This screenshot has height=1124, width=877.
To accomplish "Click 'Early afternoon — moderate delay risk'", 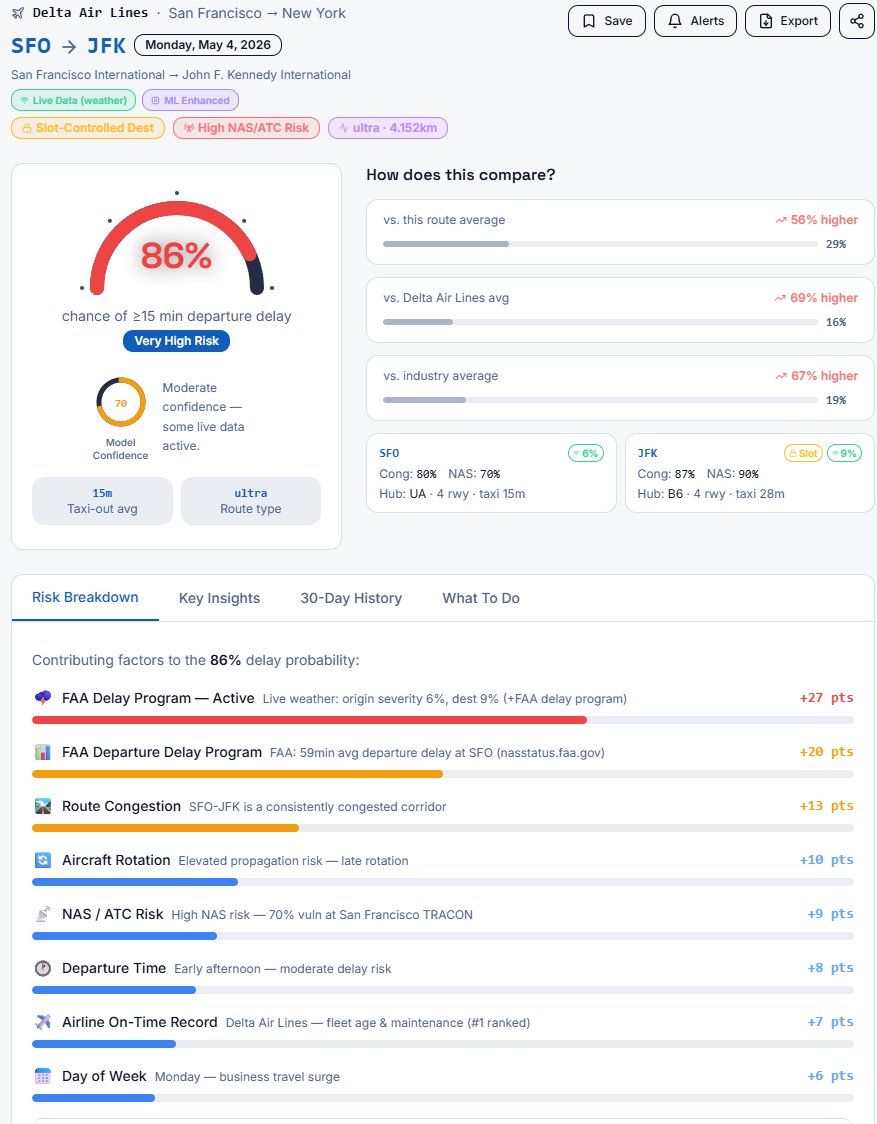I will pyautogui.click(x=283, y=968).
